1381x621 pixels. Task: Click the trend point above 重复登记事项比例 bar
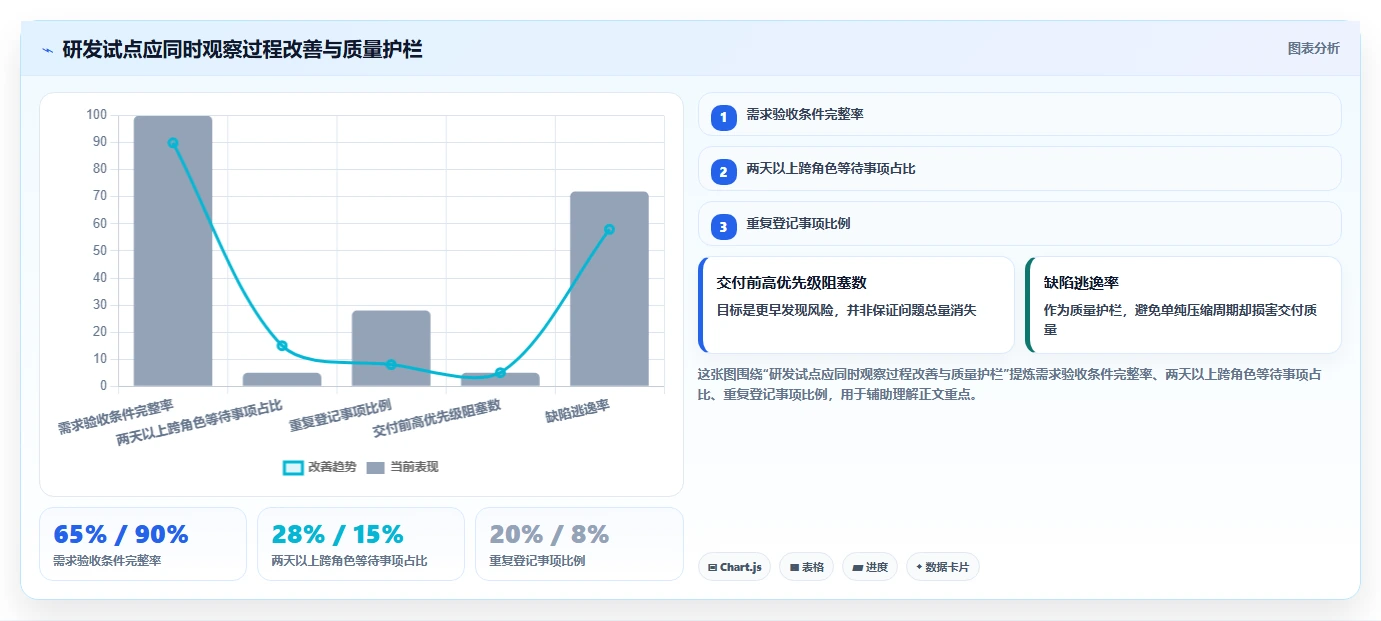[391, 365]
